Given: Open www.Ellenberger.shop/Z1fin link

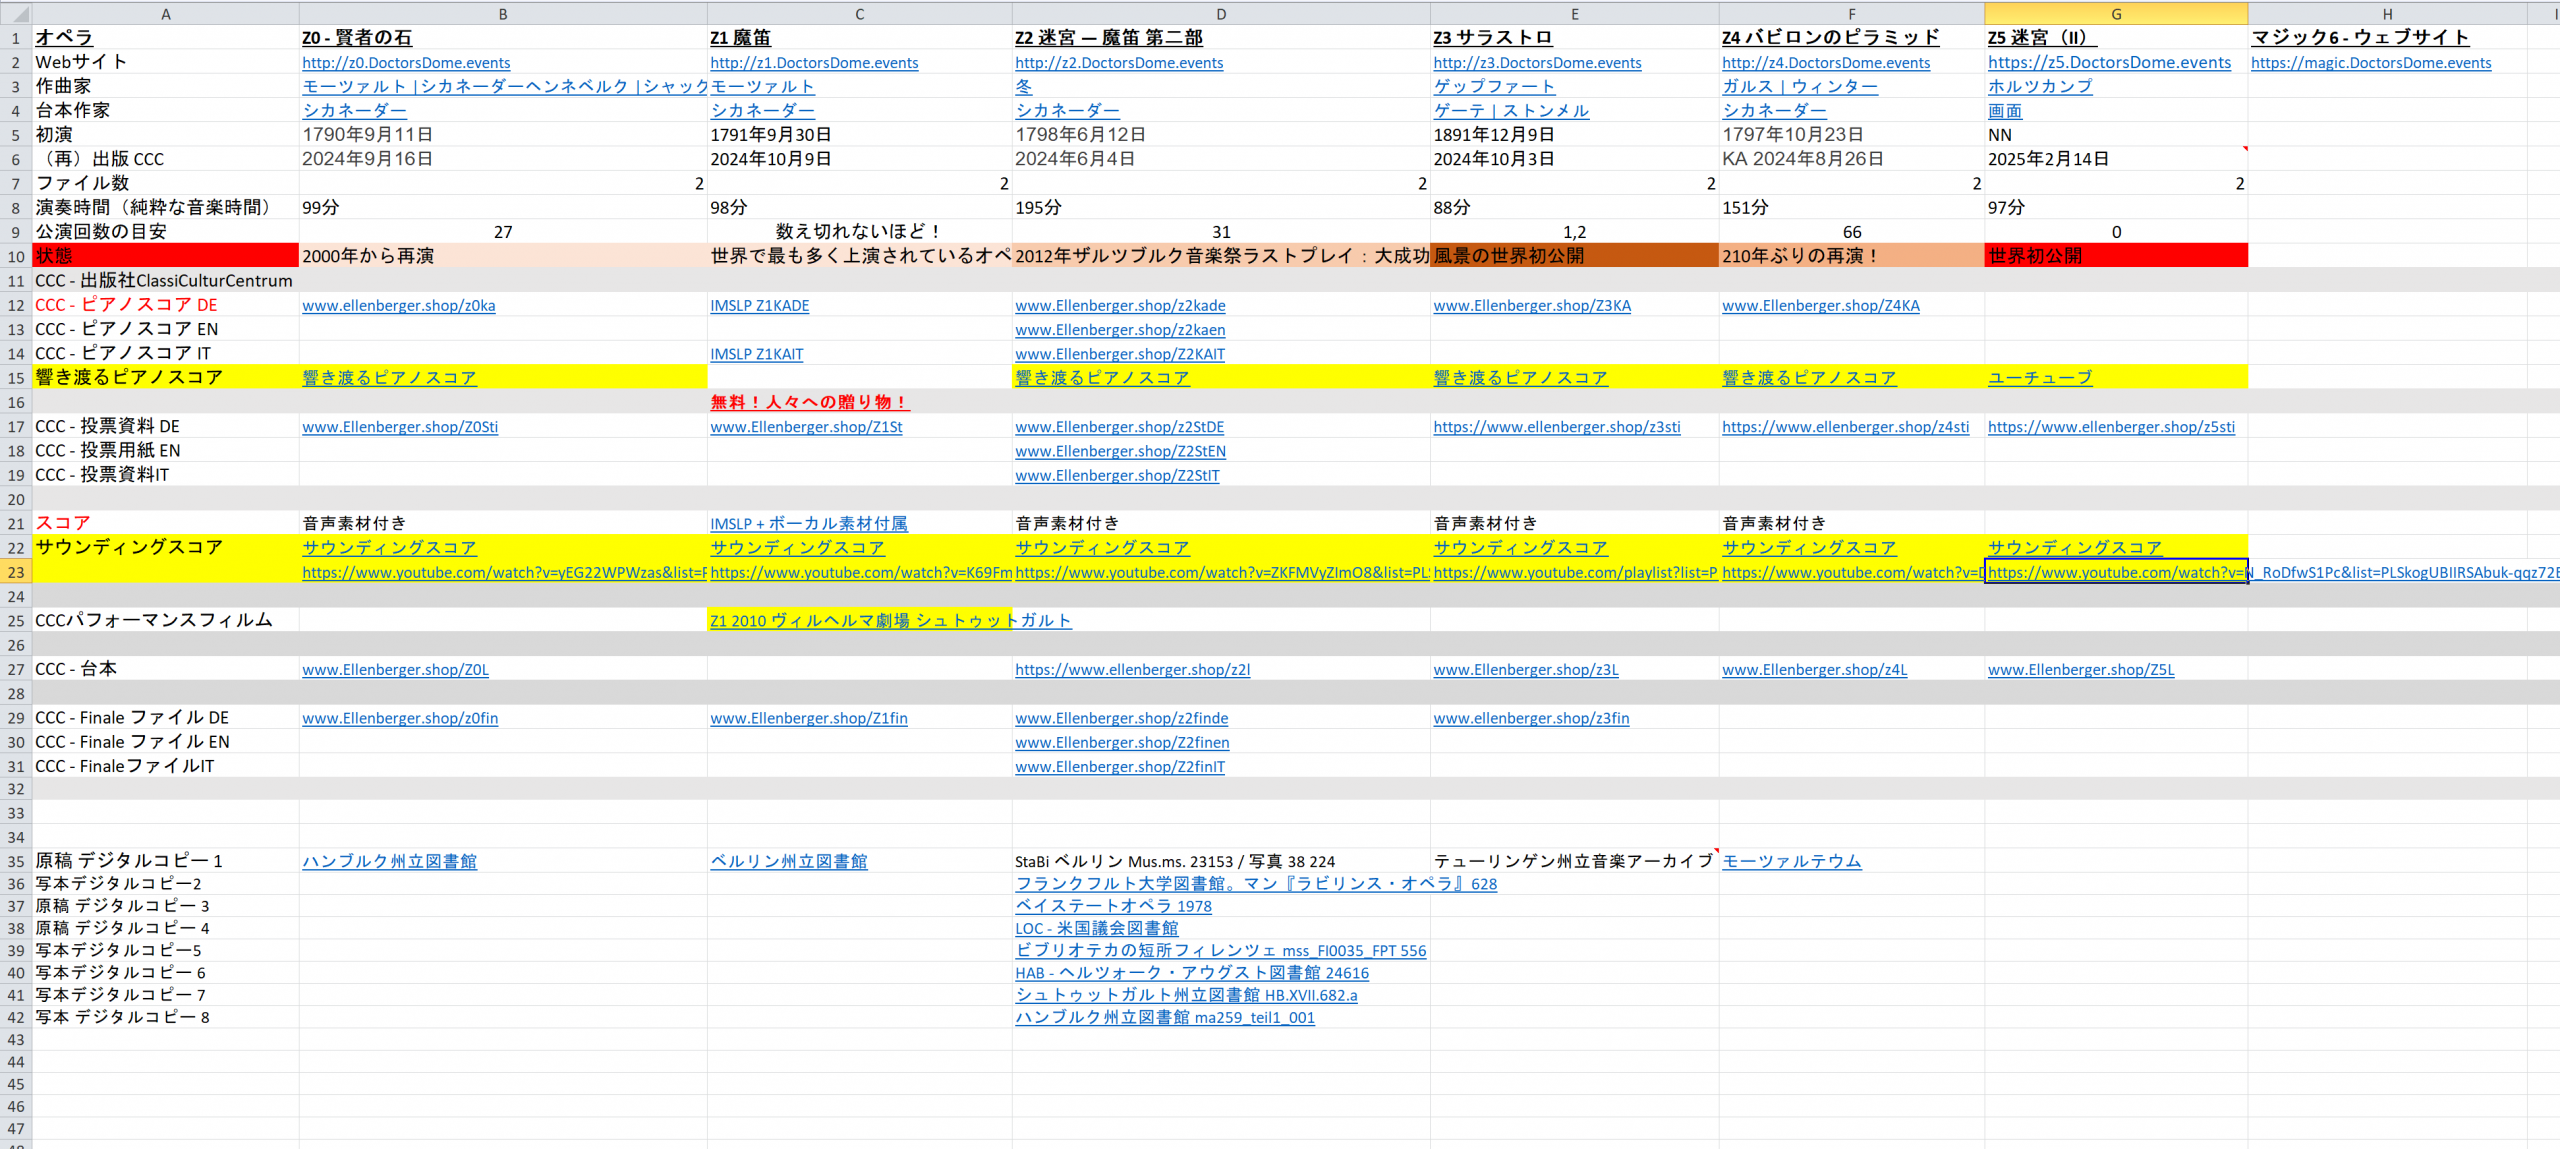Looking at the screenshot, I should click(809, 718).
